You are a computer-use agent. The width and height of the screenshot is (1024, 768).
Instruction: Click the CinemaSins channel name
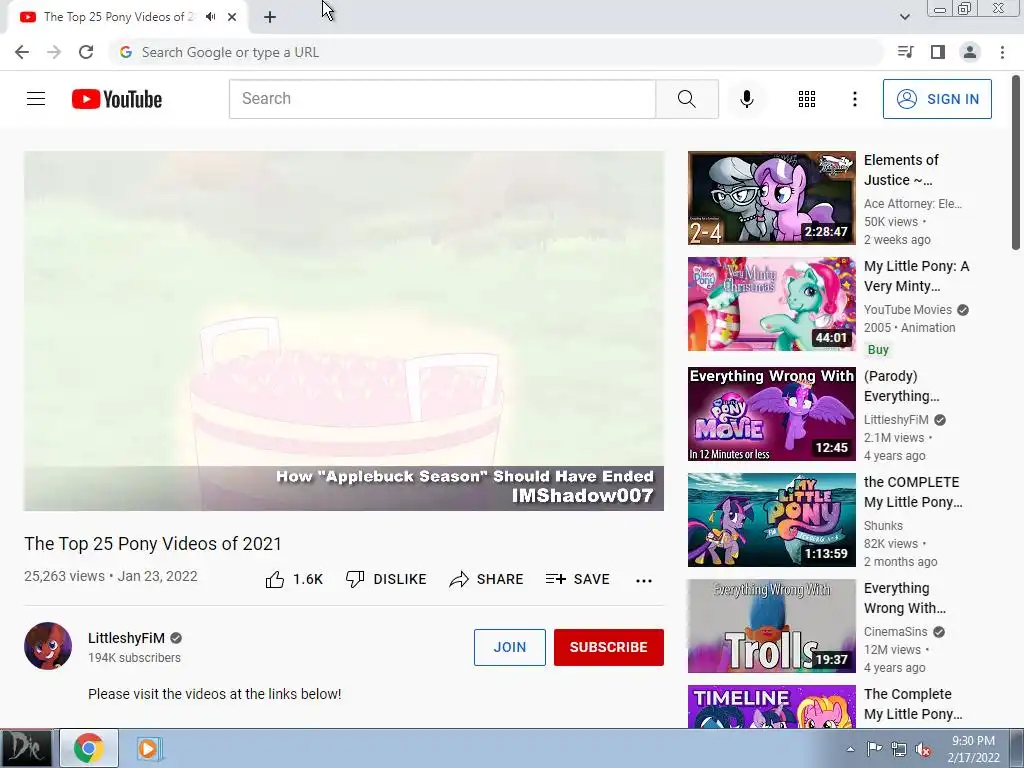[895, 632]
